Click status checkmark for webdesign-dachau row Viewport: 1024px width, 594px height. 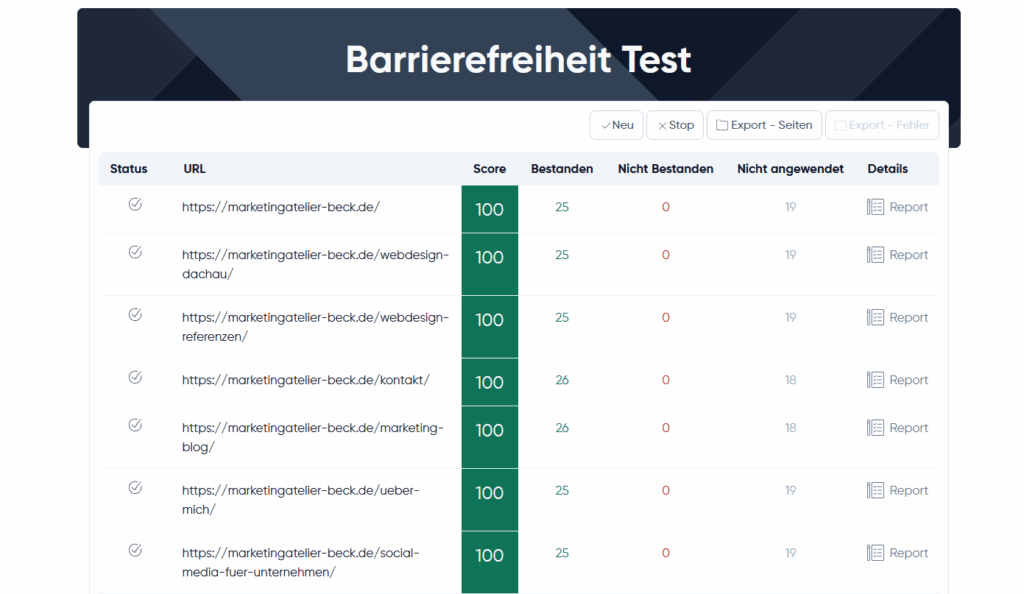[x=135, y=252]
